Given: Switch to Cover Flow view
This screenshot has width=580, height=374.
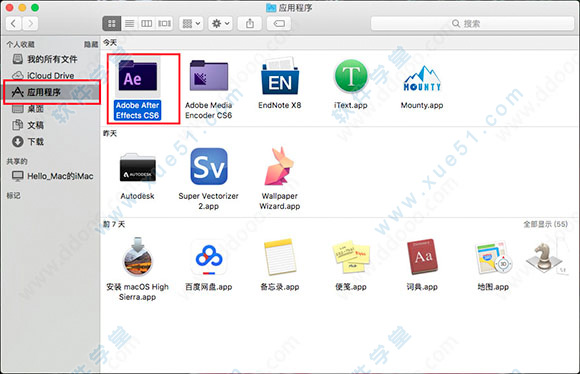Looking at the screenshot, I should pos(164,24).
